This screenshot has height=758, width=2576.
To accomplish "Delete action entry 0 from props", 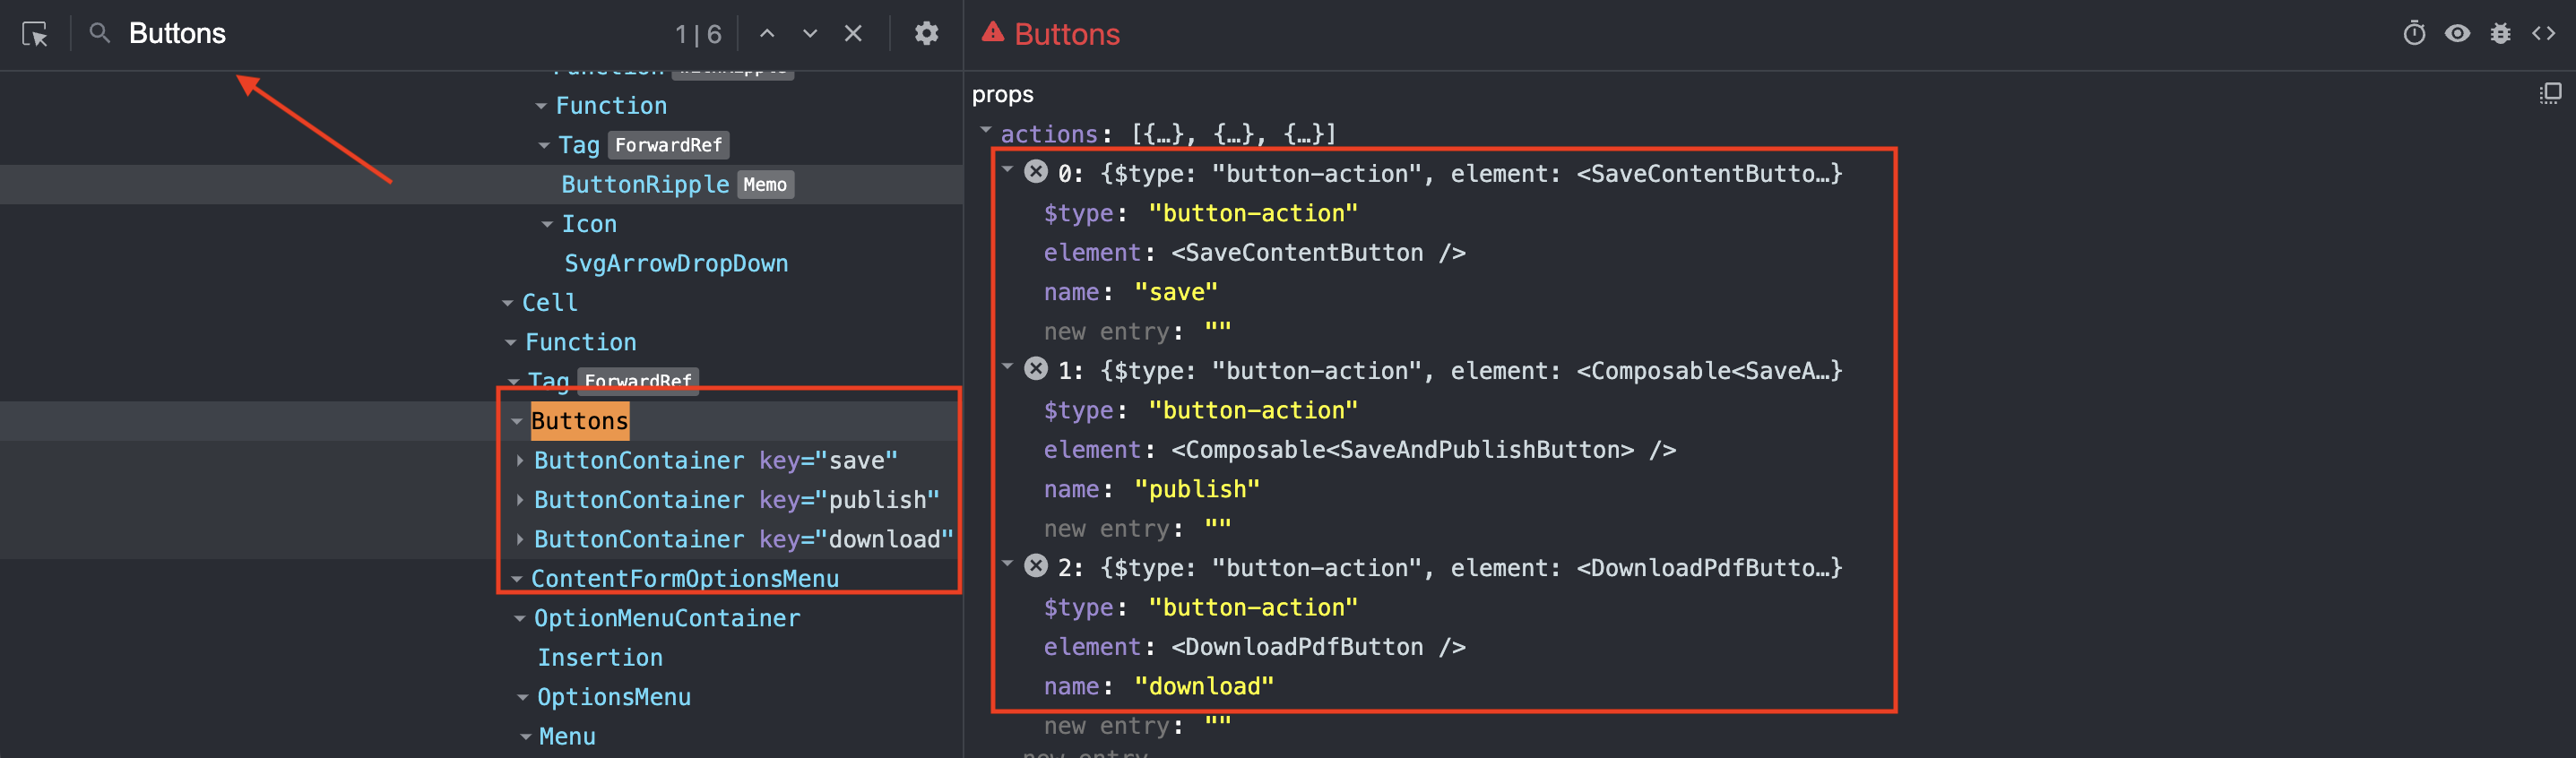I will [1036, 172].
